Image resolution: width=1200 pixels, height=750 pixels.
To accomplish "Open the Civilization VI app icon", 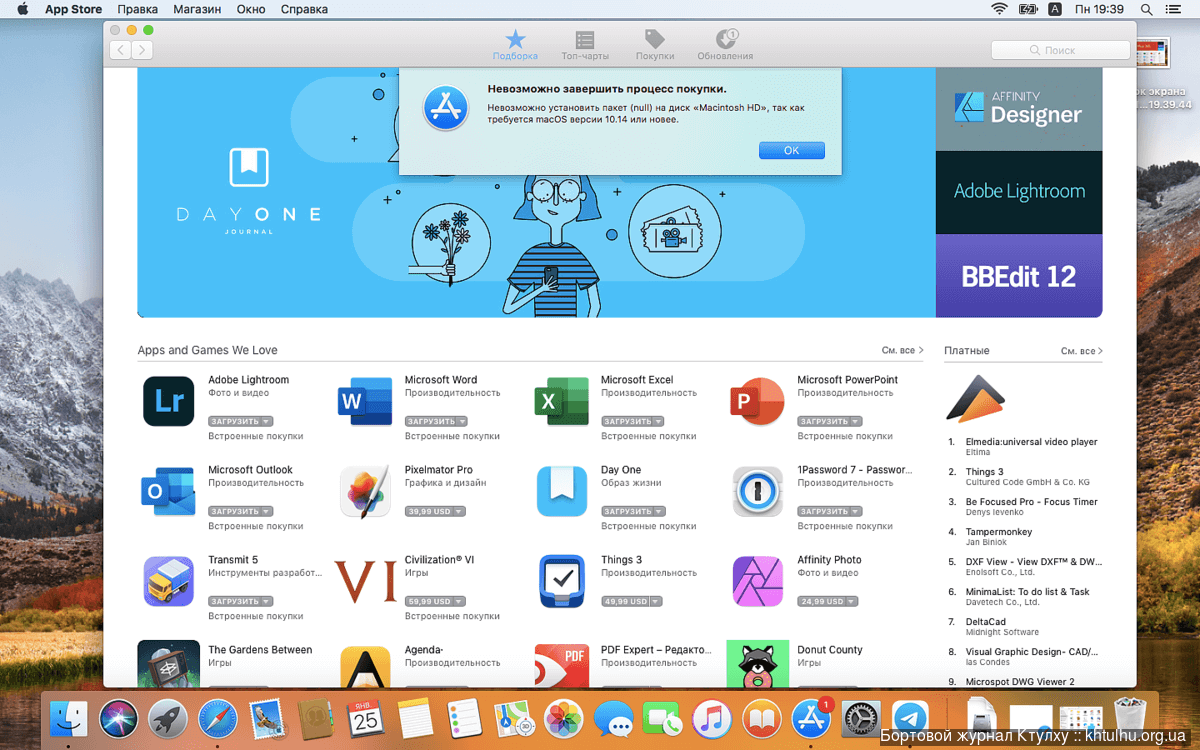I will click(365, 582).
